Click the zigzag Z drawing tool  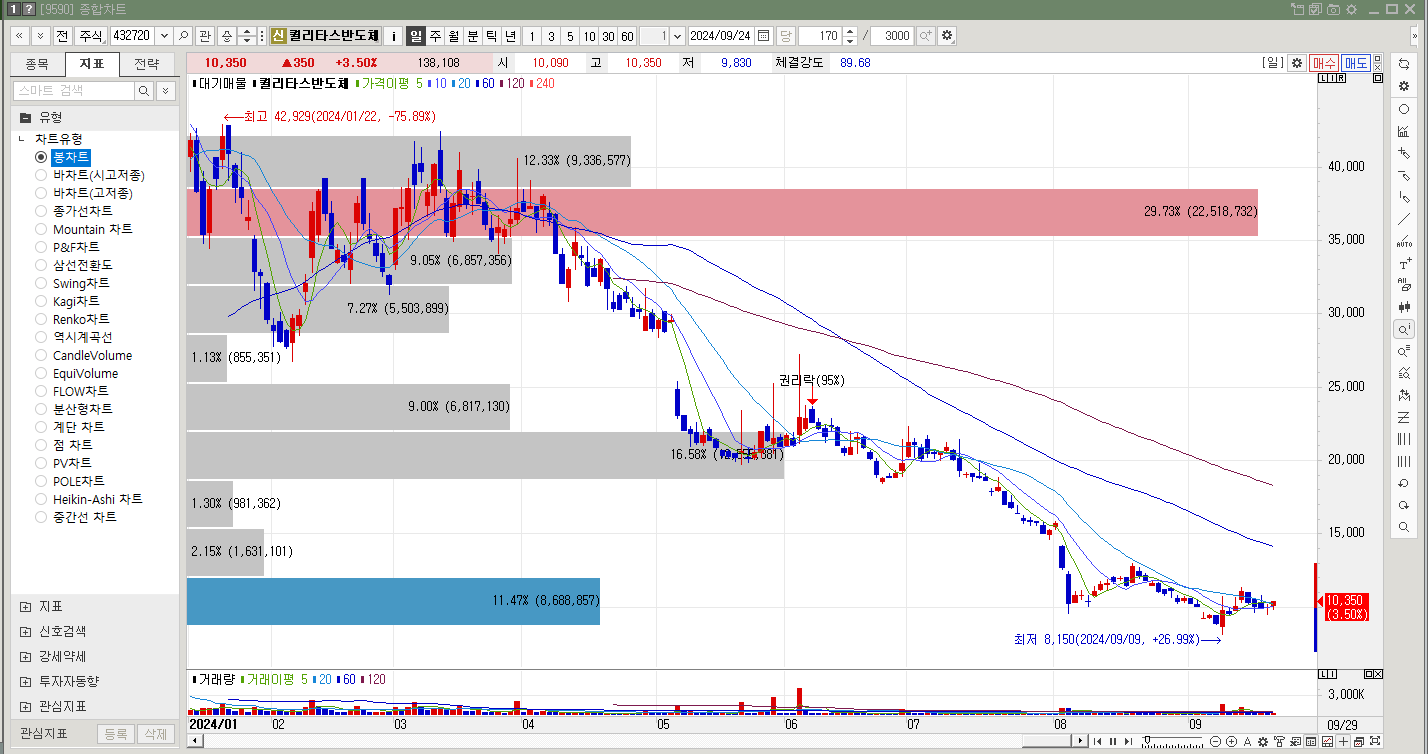pos(1404,417)
